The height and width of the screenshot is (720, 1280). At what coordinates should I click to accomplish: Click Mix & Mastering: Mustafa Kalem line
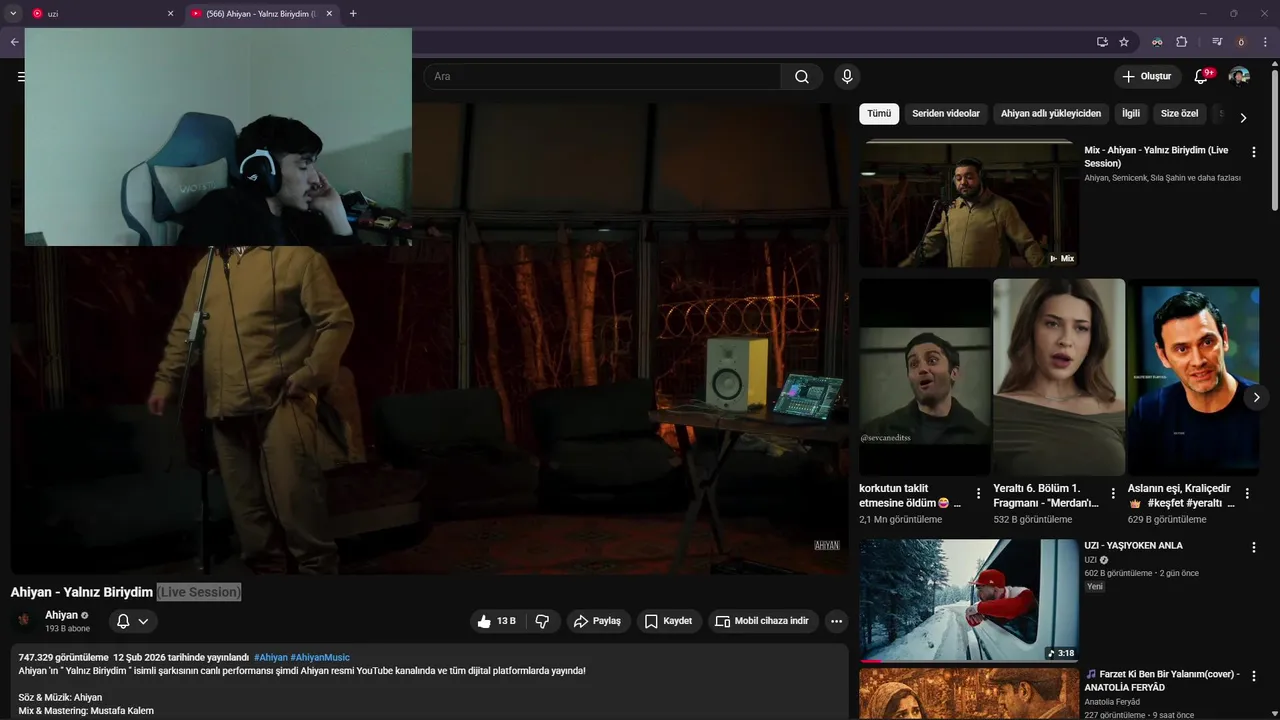86,711
